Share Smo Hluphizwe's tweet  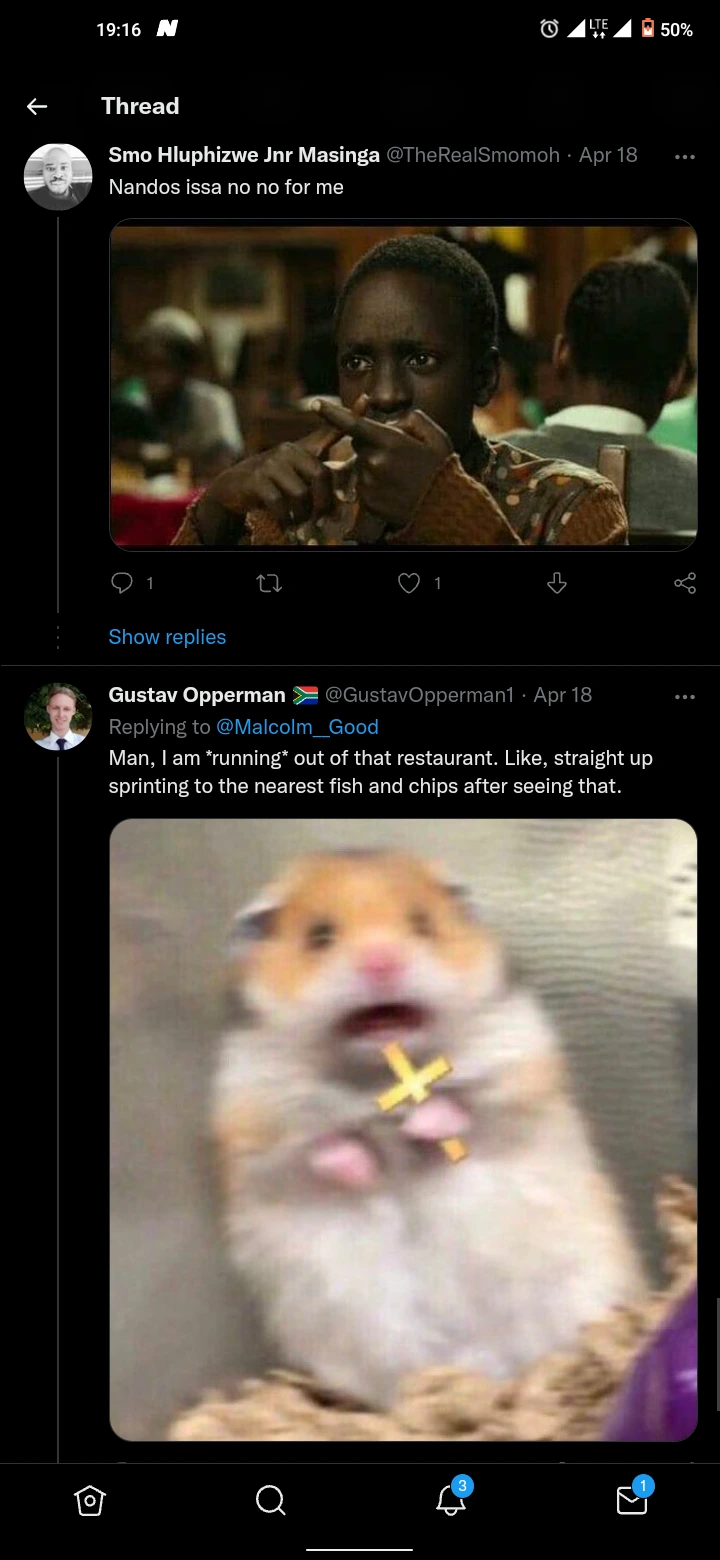pyautogui.click(x=685, y=583)
